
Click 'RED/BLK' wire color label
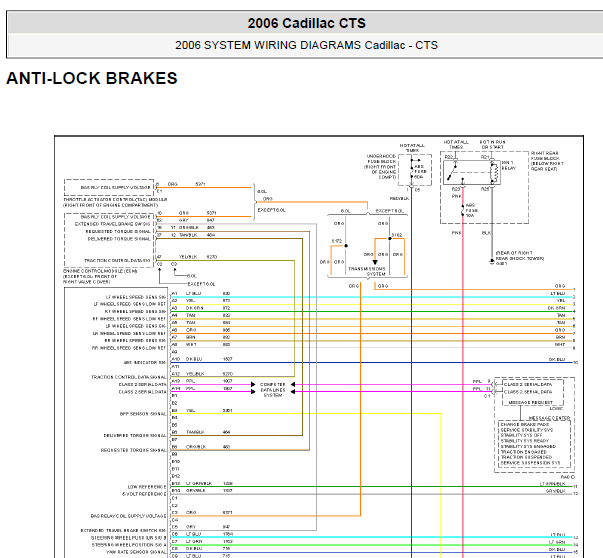coord(399,199)
